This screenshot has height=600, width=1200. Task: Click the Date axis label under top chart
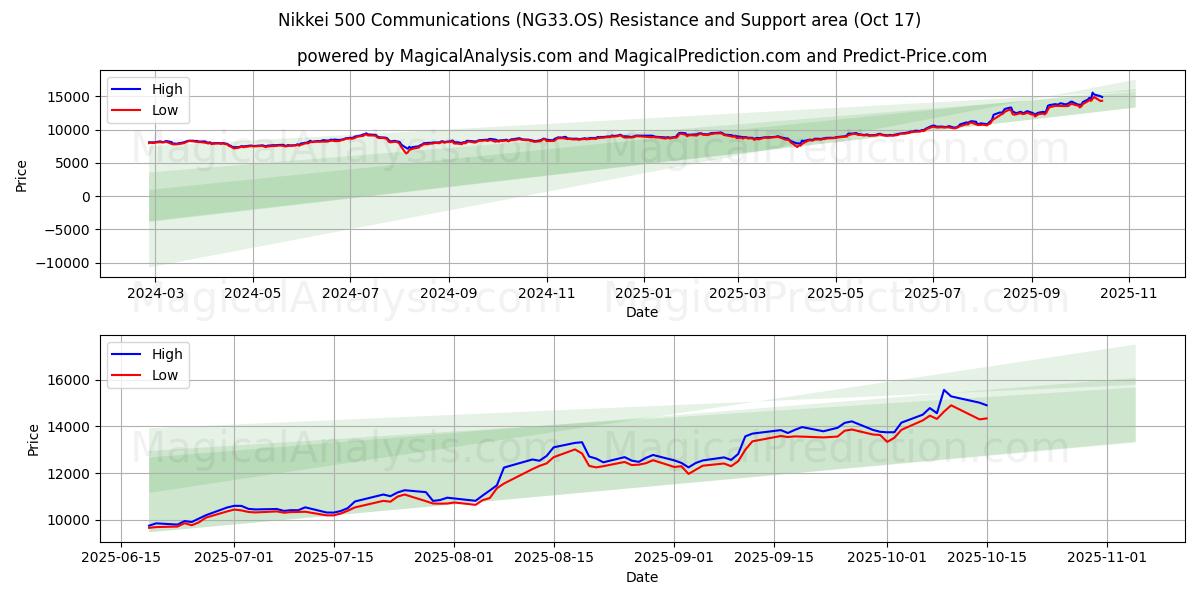[x=641, y=312]
